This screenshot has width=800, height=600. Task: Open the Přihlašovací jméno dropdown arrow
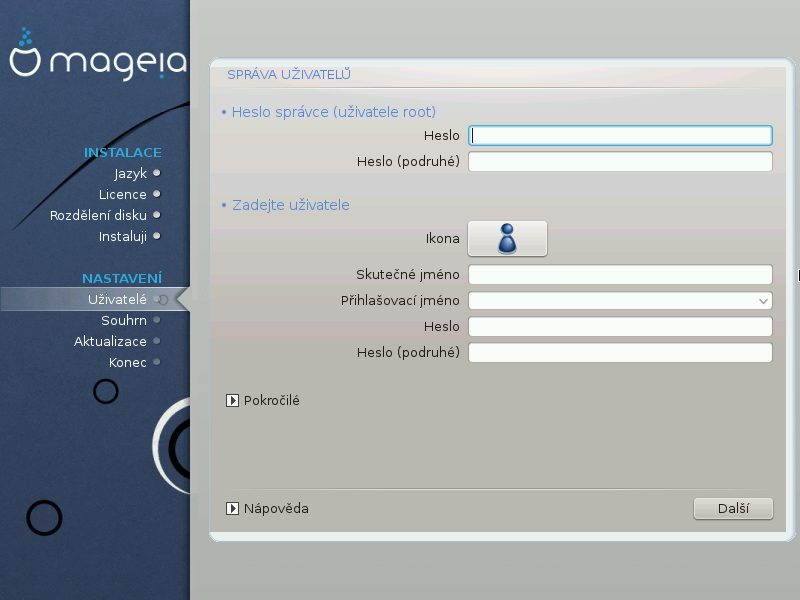763,301
